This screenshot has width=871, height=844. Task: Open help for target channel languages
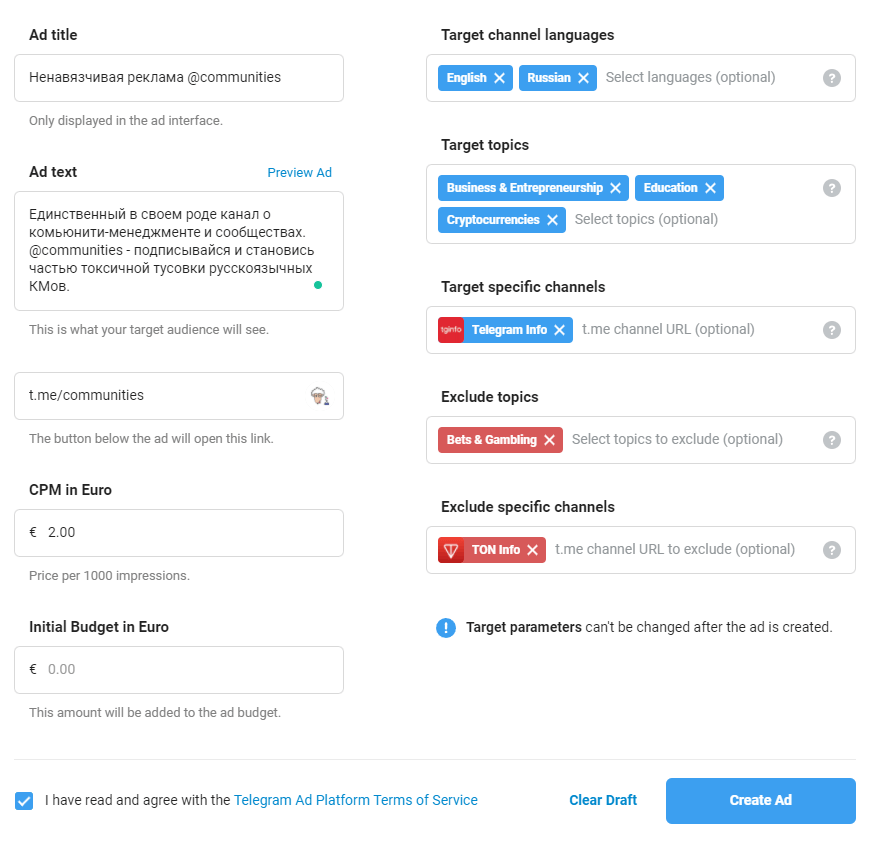click(832, 78)
